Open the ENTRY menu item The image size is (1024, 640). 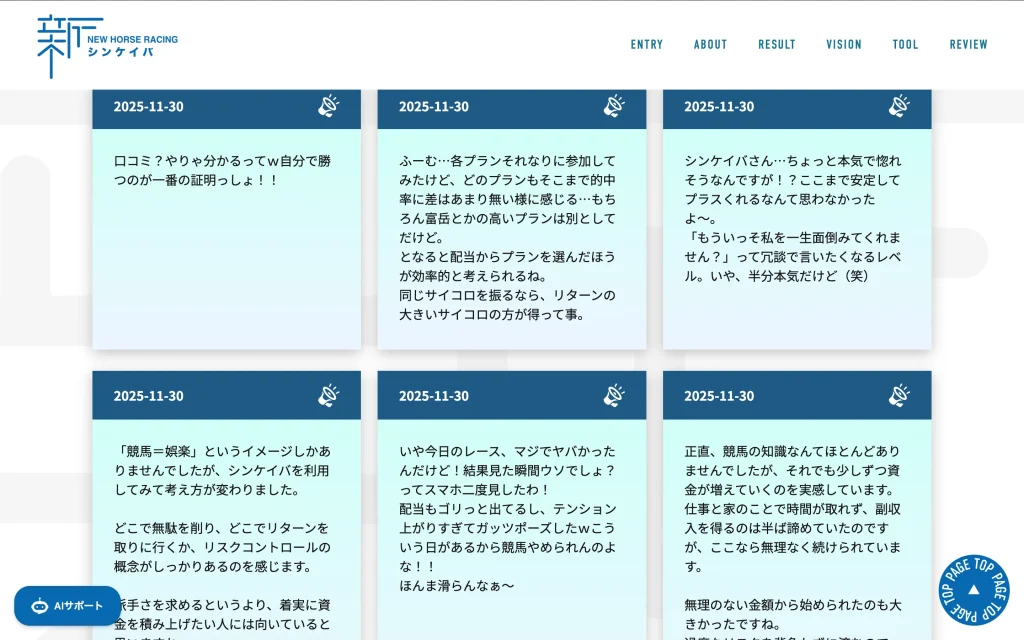647,44
